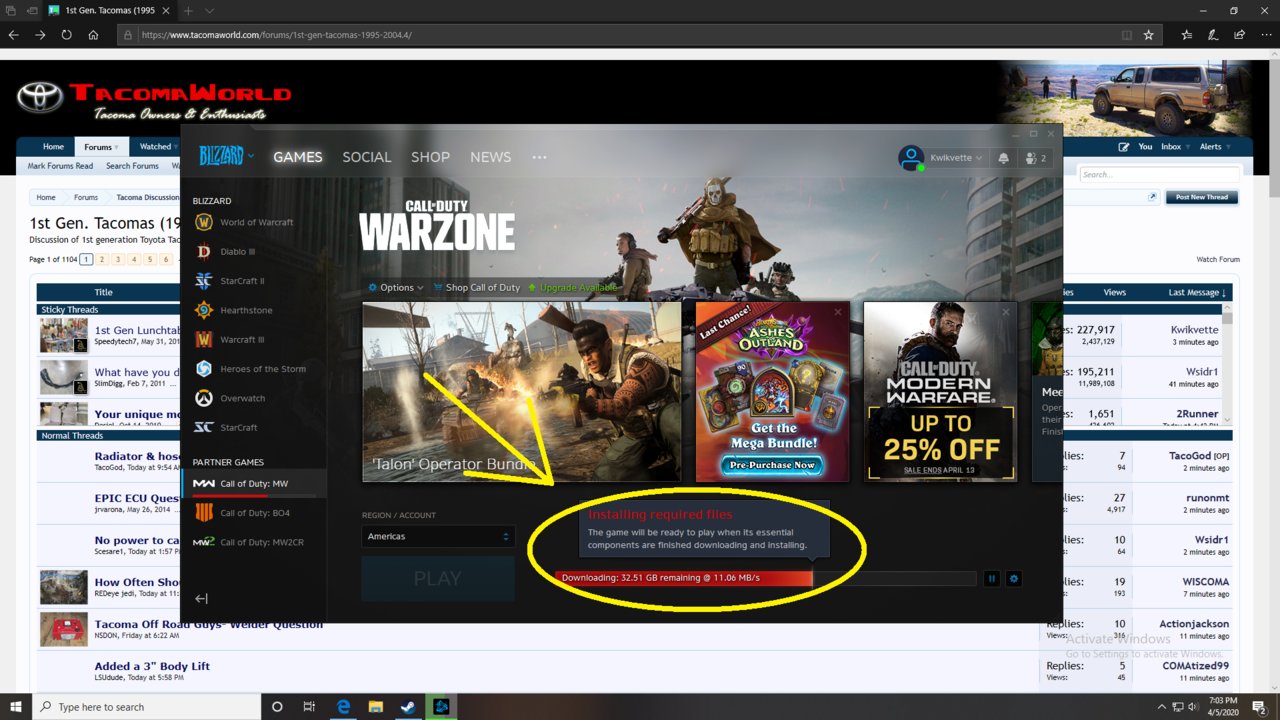The width and height of the screenshot is (1280, 720).
Task: Open Windows notification center
Action: pyautogui.click(x=1259, y=707)
